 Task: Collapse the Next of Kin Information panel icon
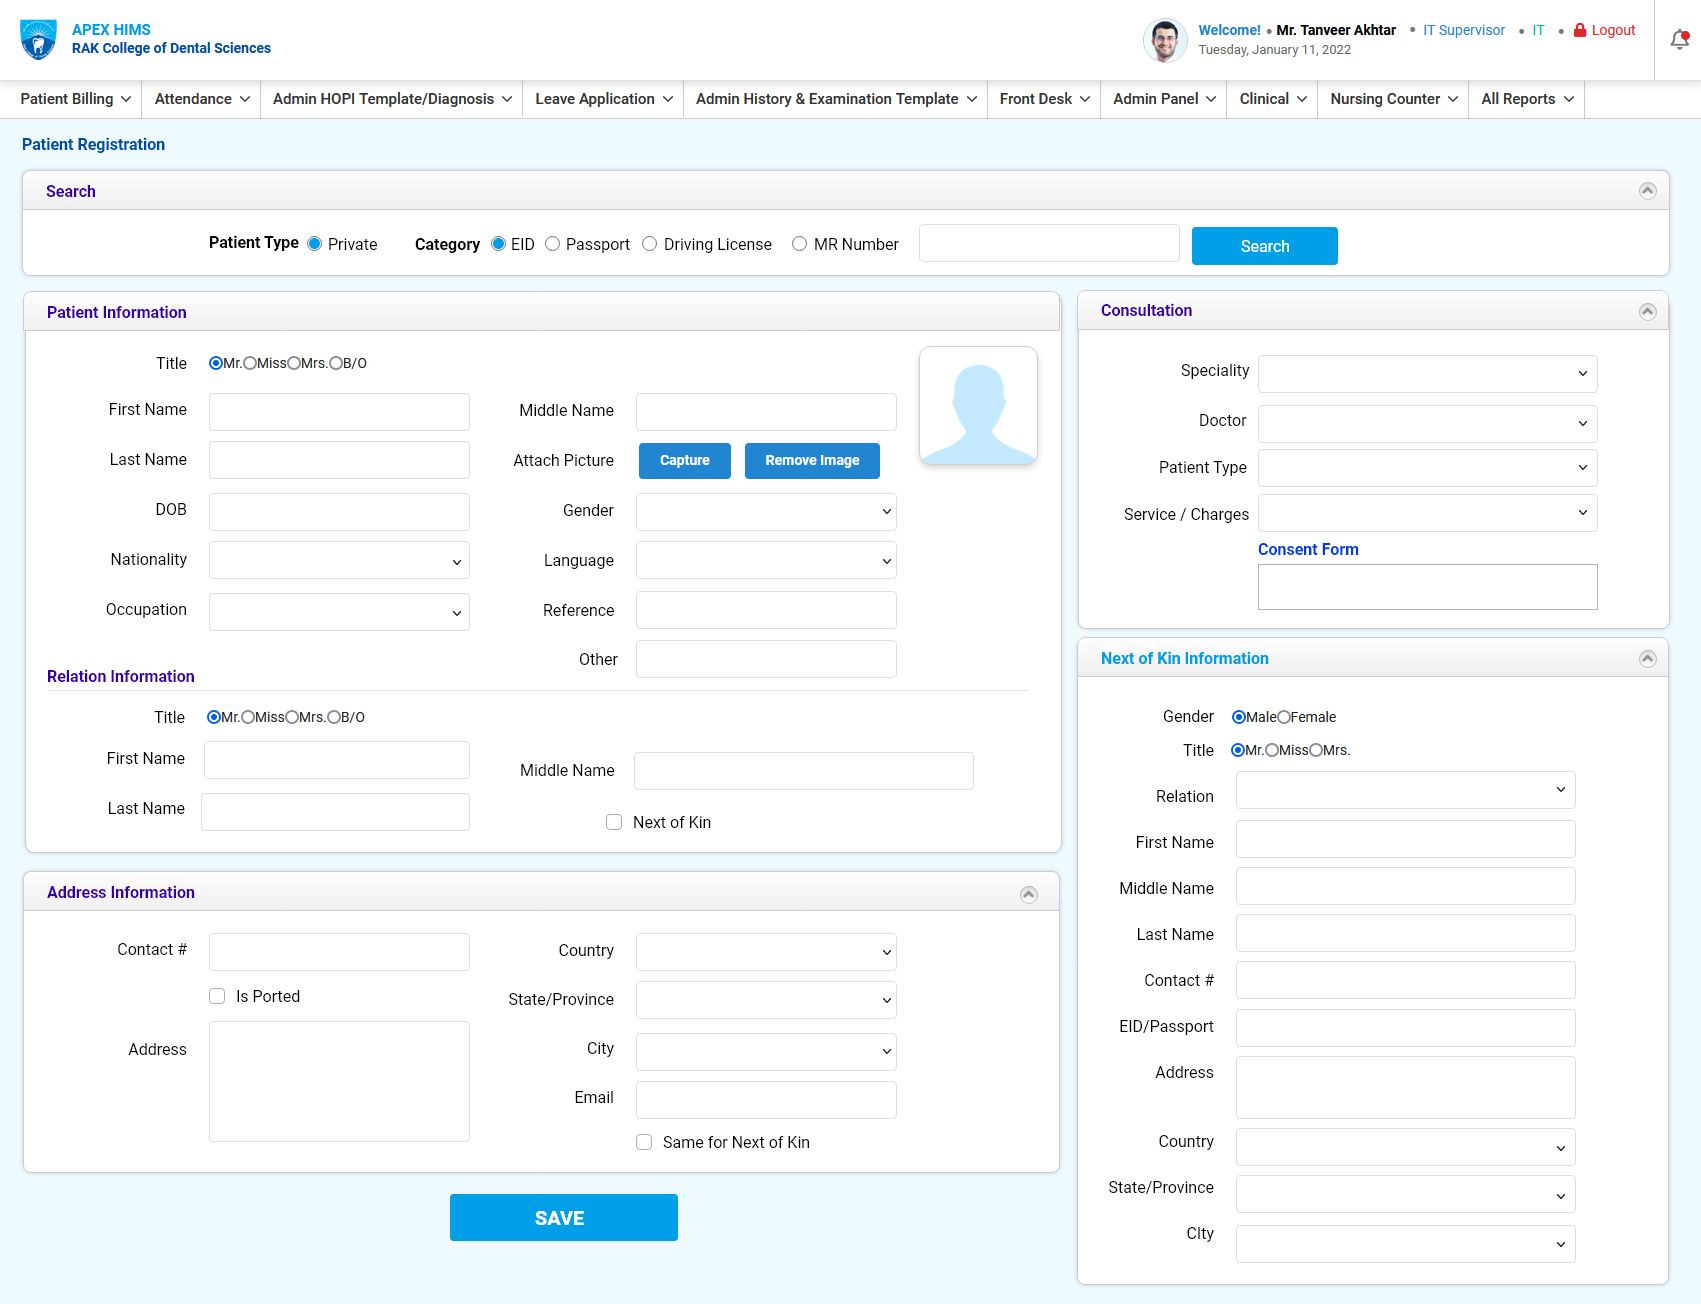(1648, 659)
